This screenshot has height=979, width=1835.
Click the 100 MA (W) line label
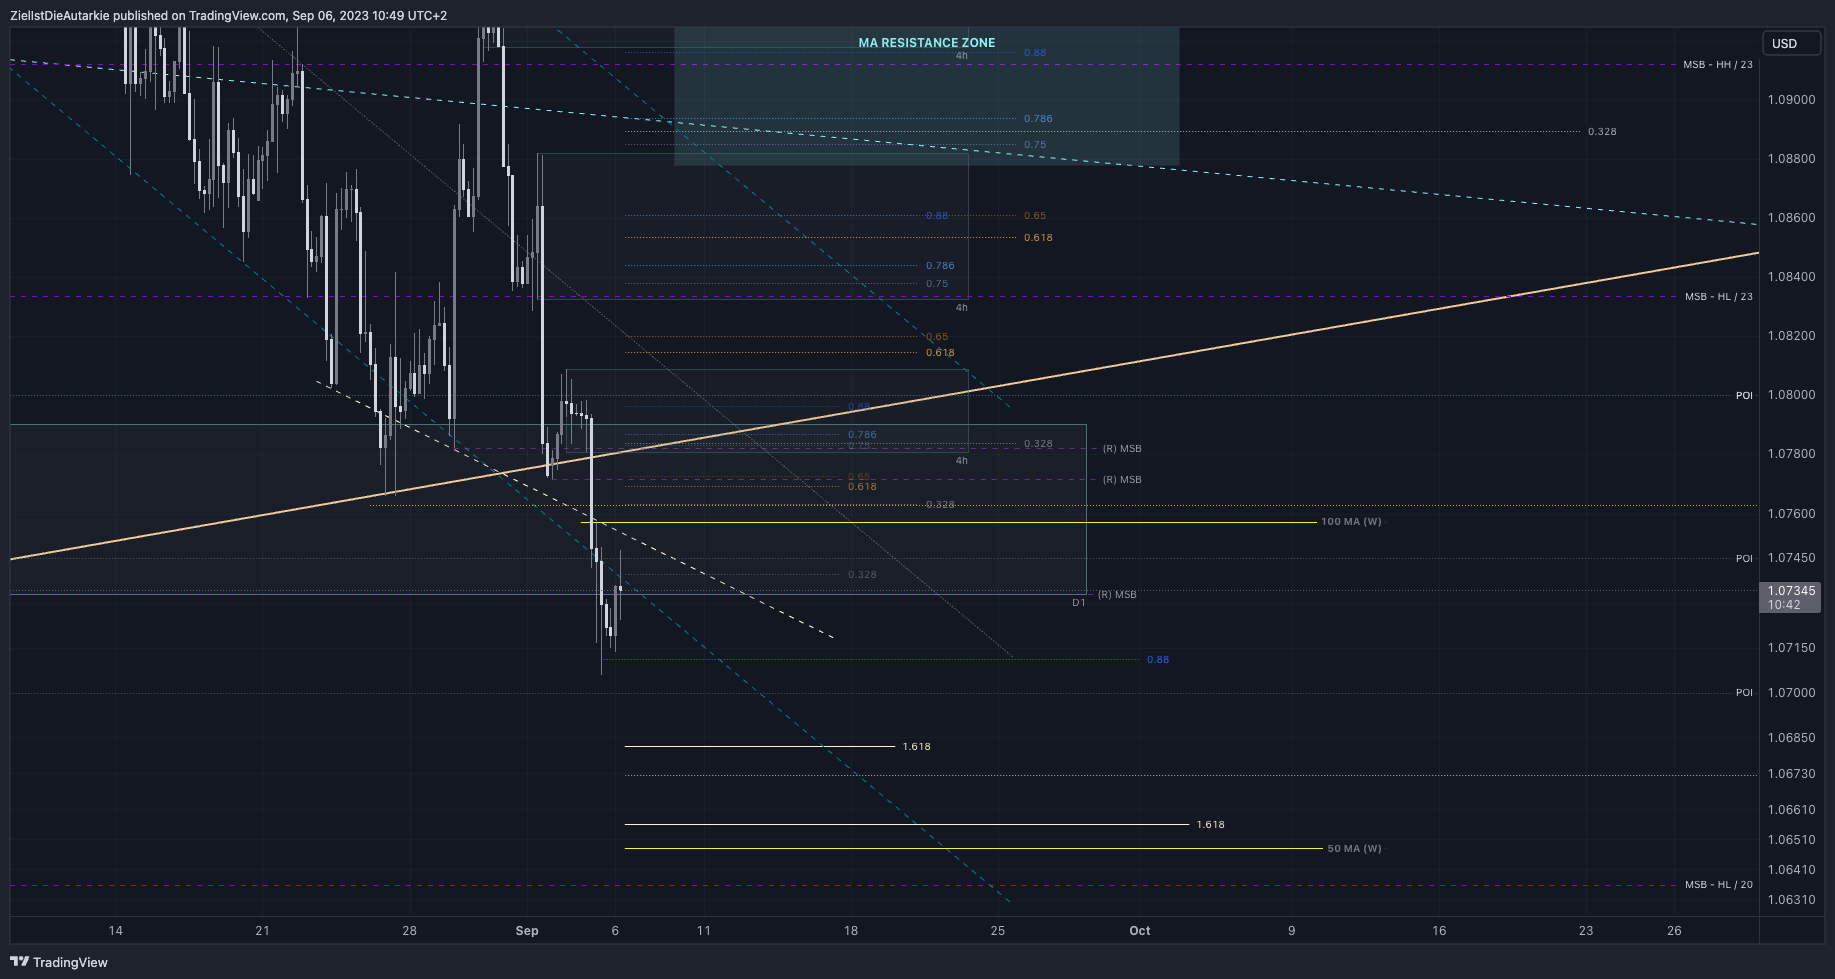pos(1351,522)
